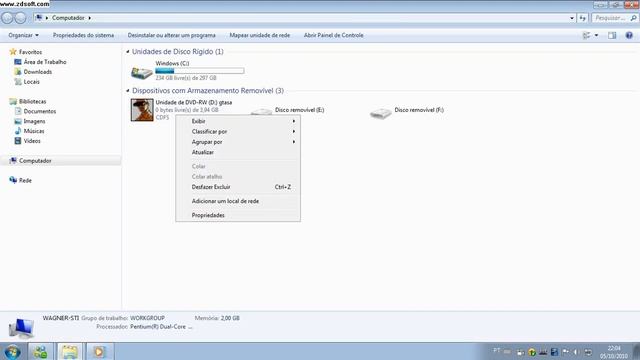Select Disco removível (E:) drive icon
The width and height of the screenshot is (640, 360).
tap(261, 112)
